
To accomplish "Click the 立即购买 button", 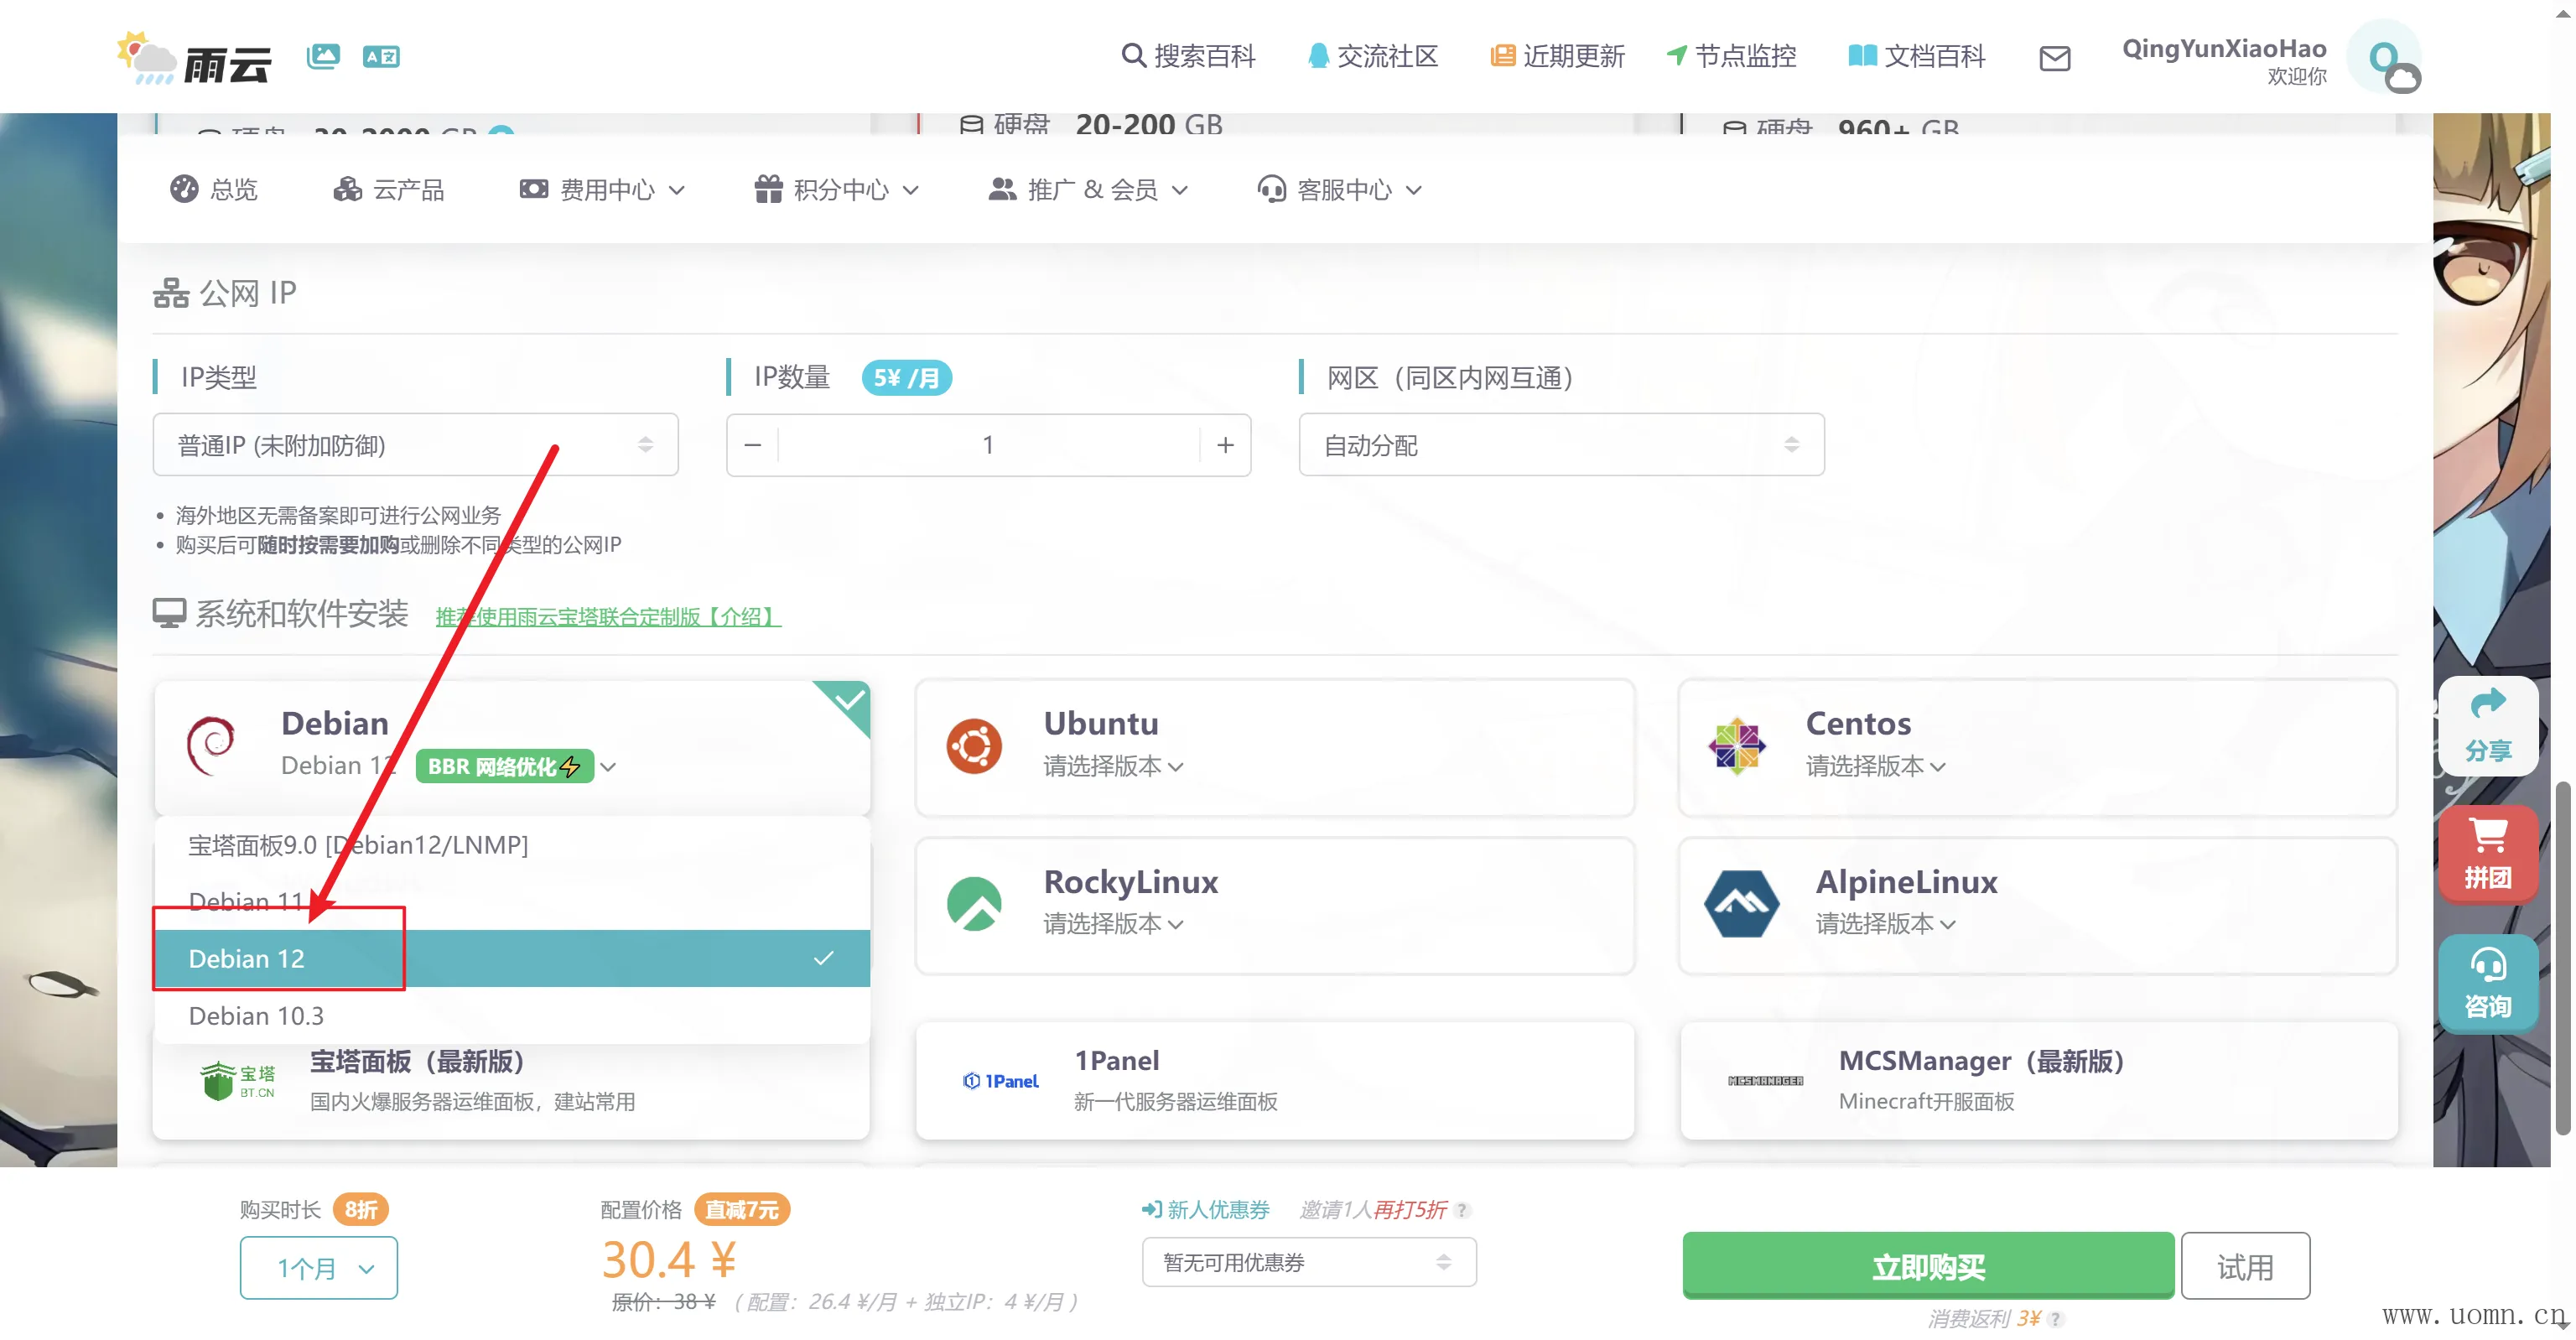I will click(1927, 1266).
